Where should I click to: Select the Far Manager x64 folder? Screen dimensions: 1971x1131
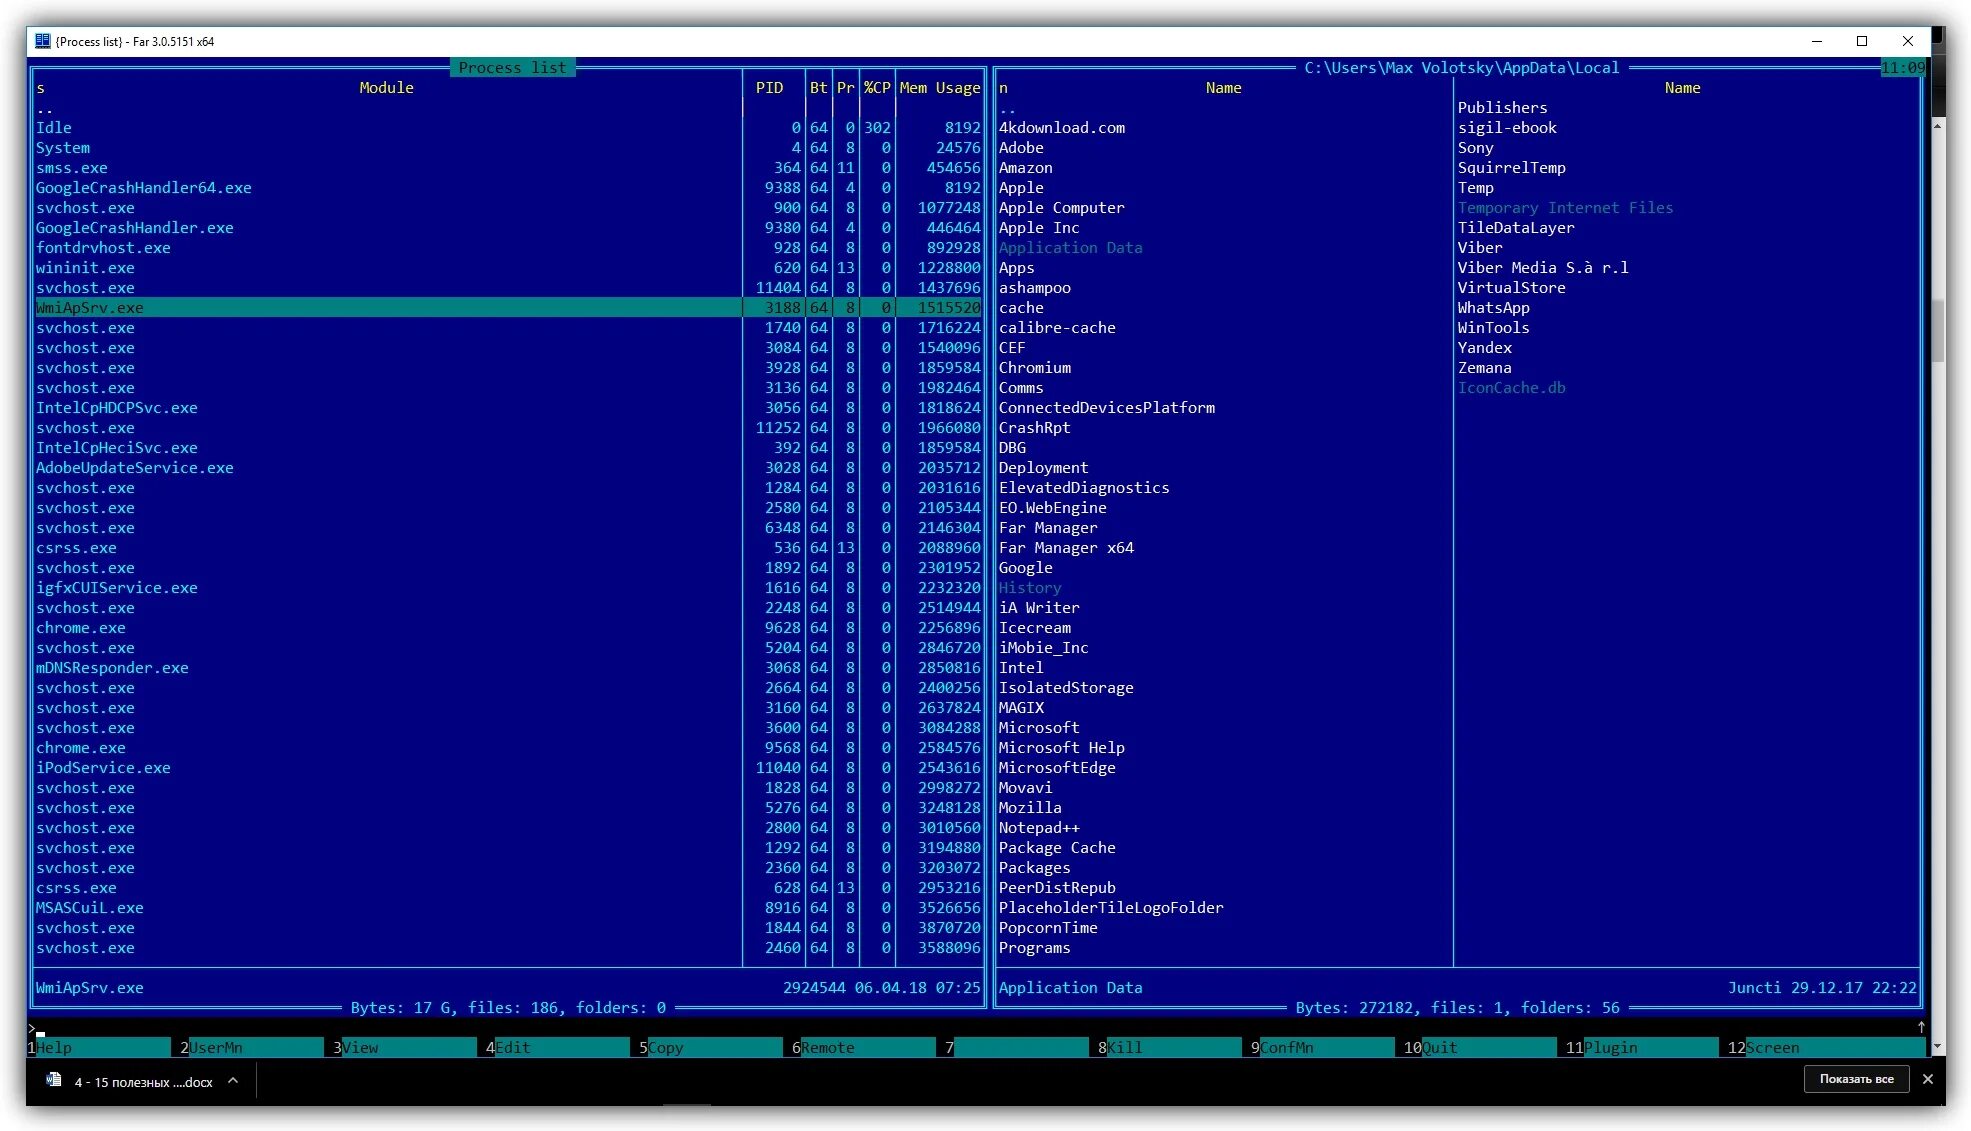[x=1066, y=548]
